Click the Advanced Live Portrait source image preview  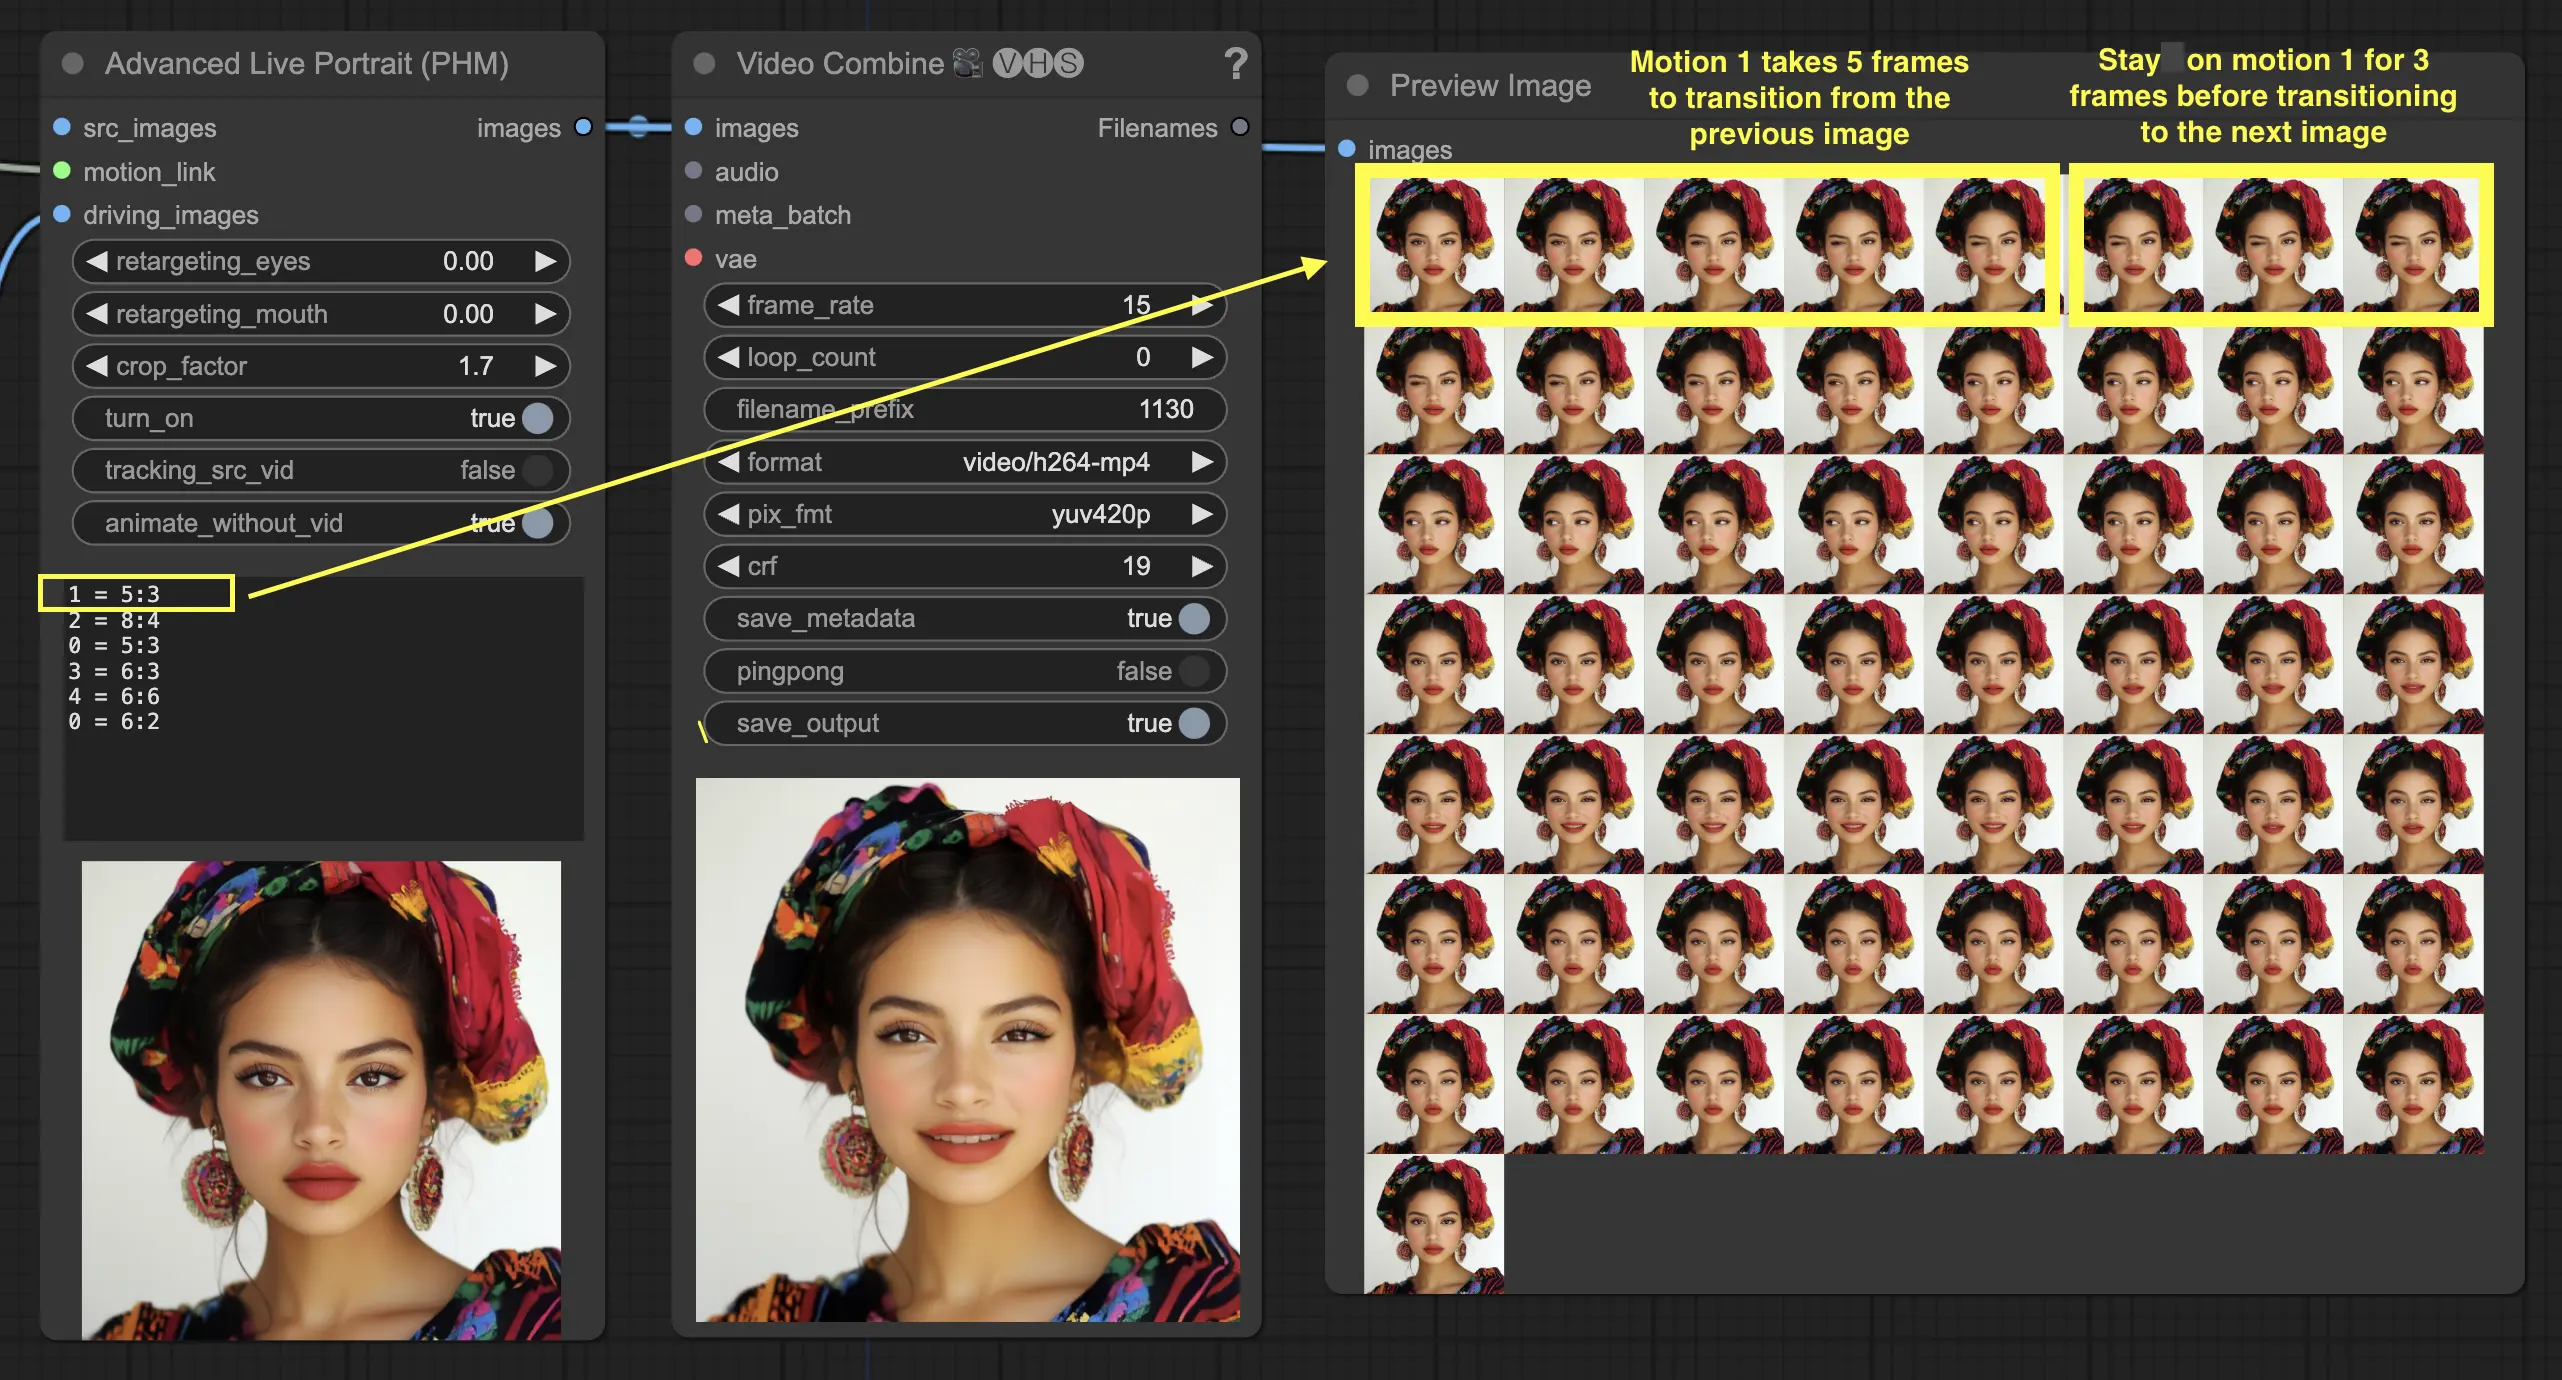point(321,1100)
